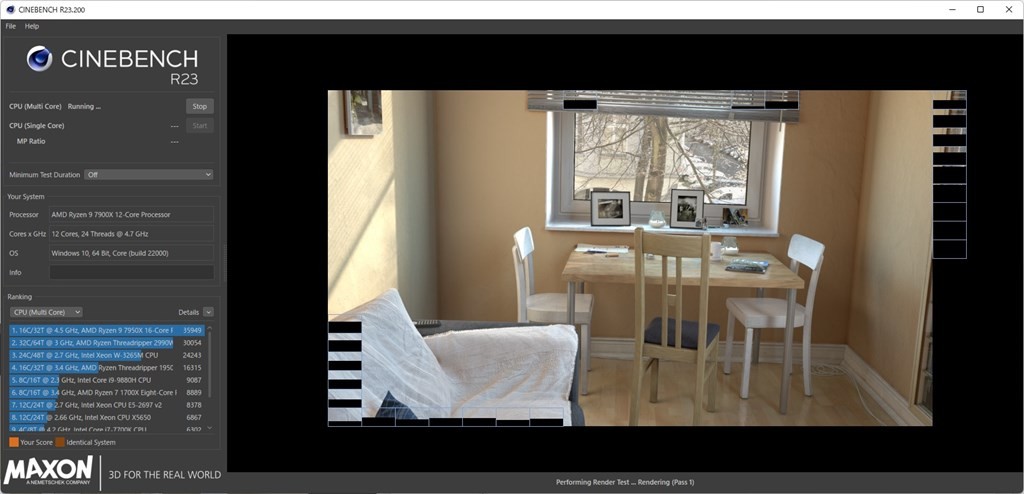The height and width of the screenshot is (494, 1024).
Task: Click the Info text field
Action: coord(131,272)
